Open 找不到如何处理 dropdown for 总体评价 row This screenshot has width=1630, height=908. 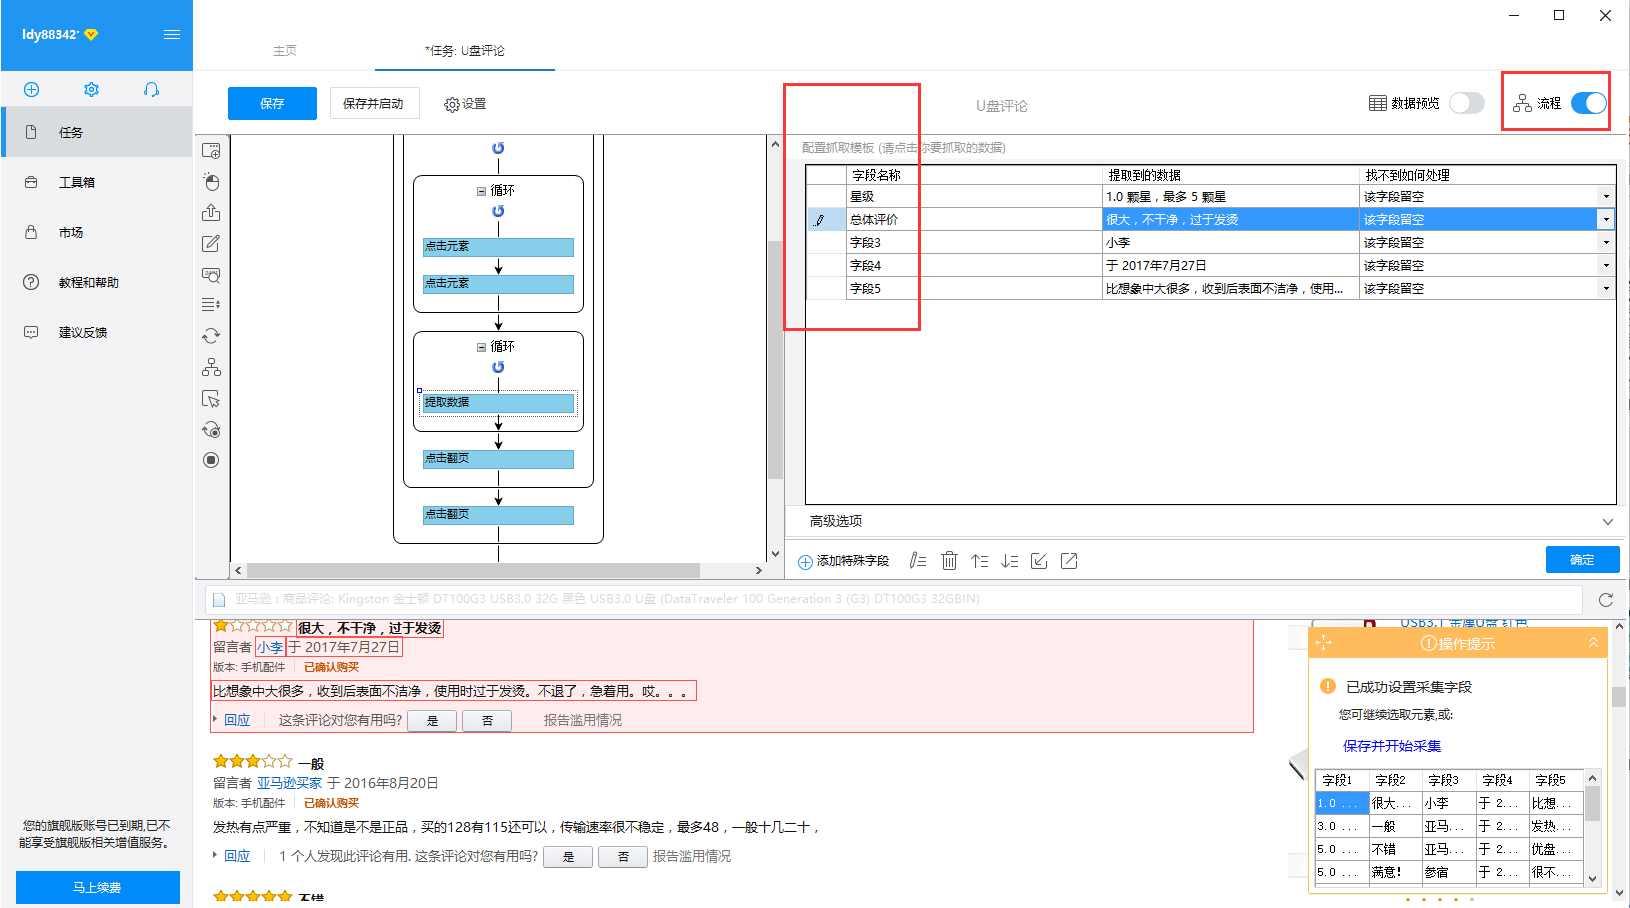click(x=1606, y=219)
